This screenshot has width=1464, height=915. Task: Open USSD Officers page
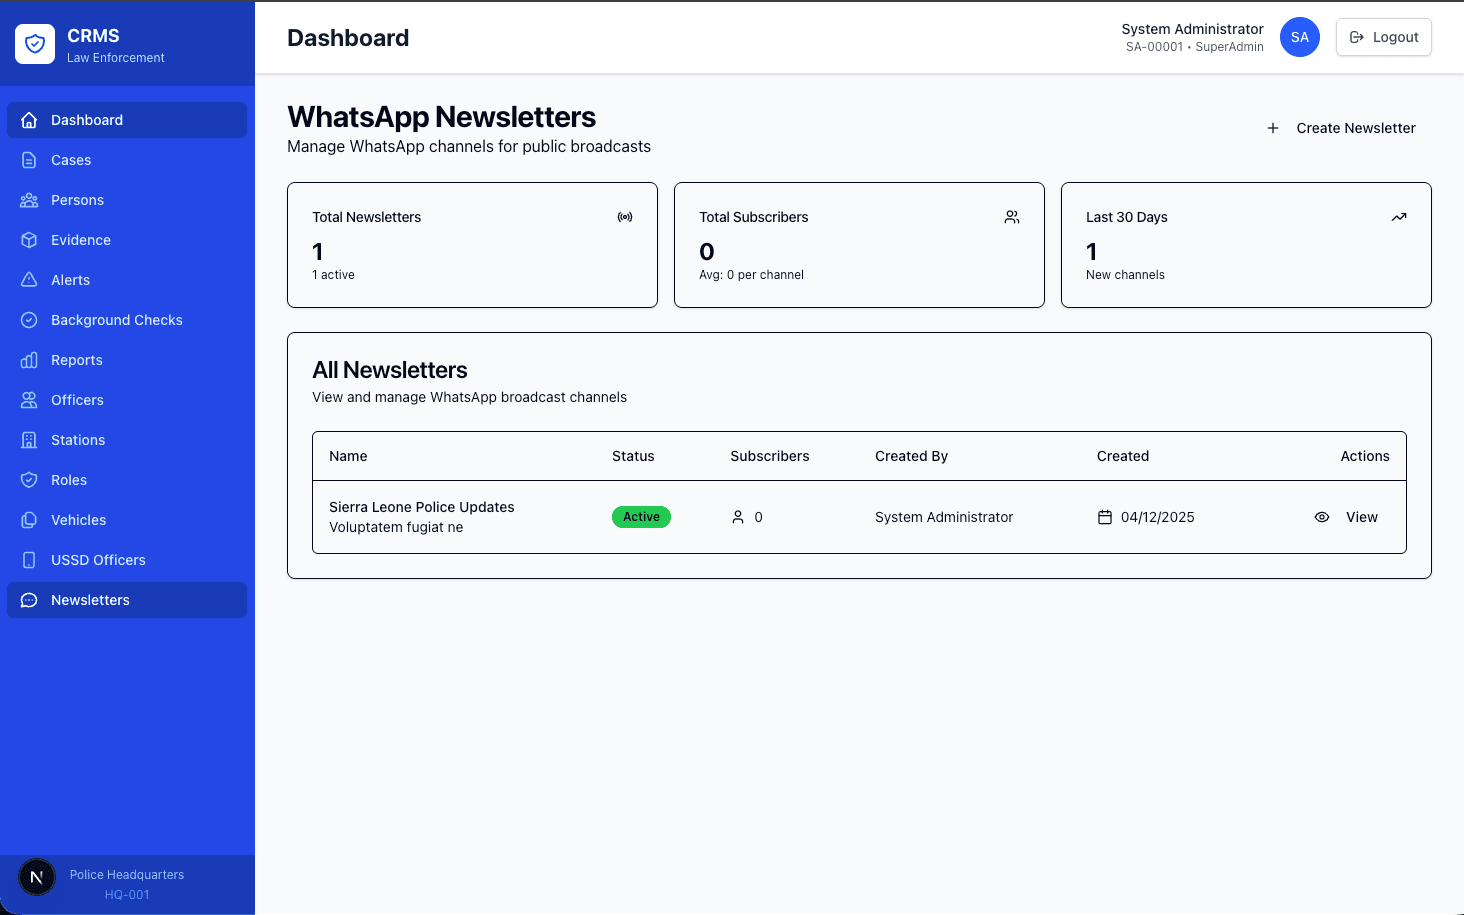(x=127, y=560)
